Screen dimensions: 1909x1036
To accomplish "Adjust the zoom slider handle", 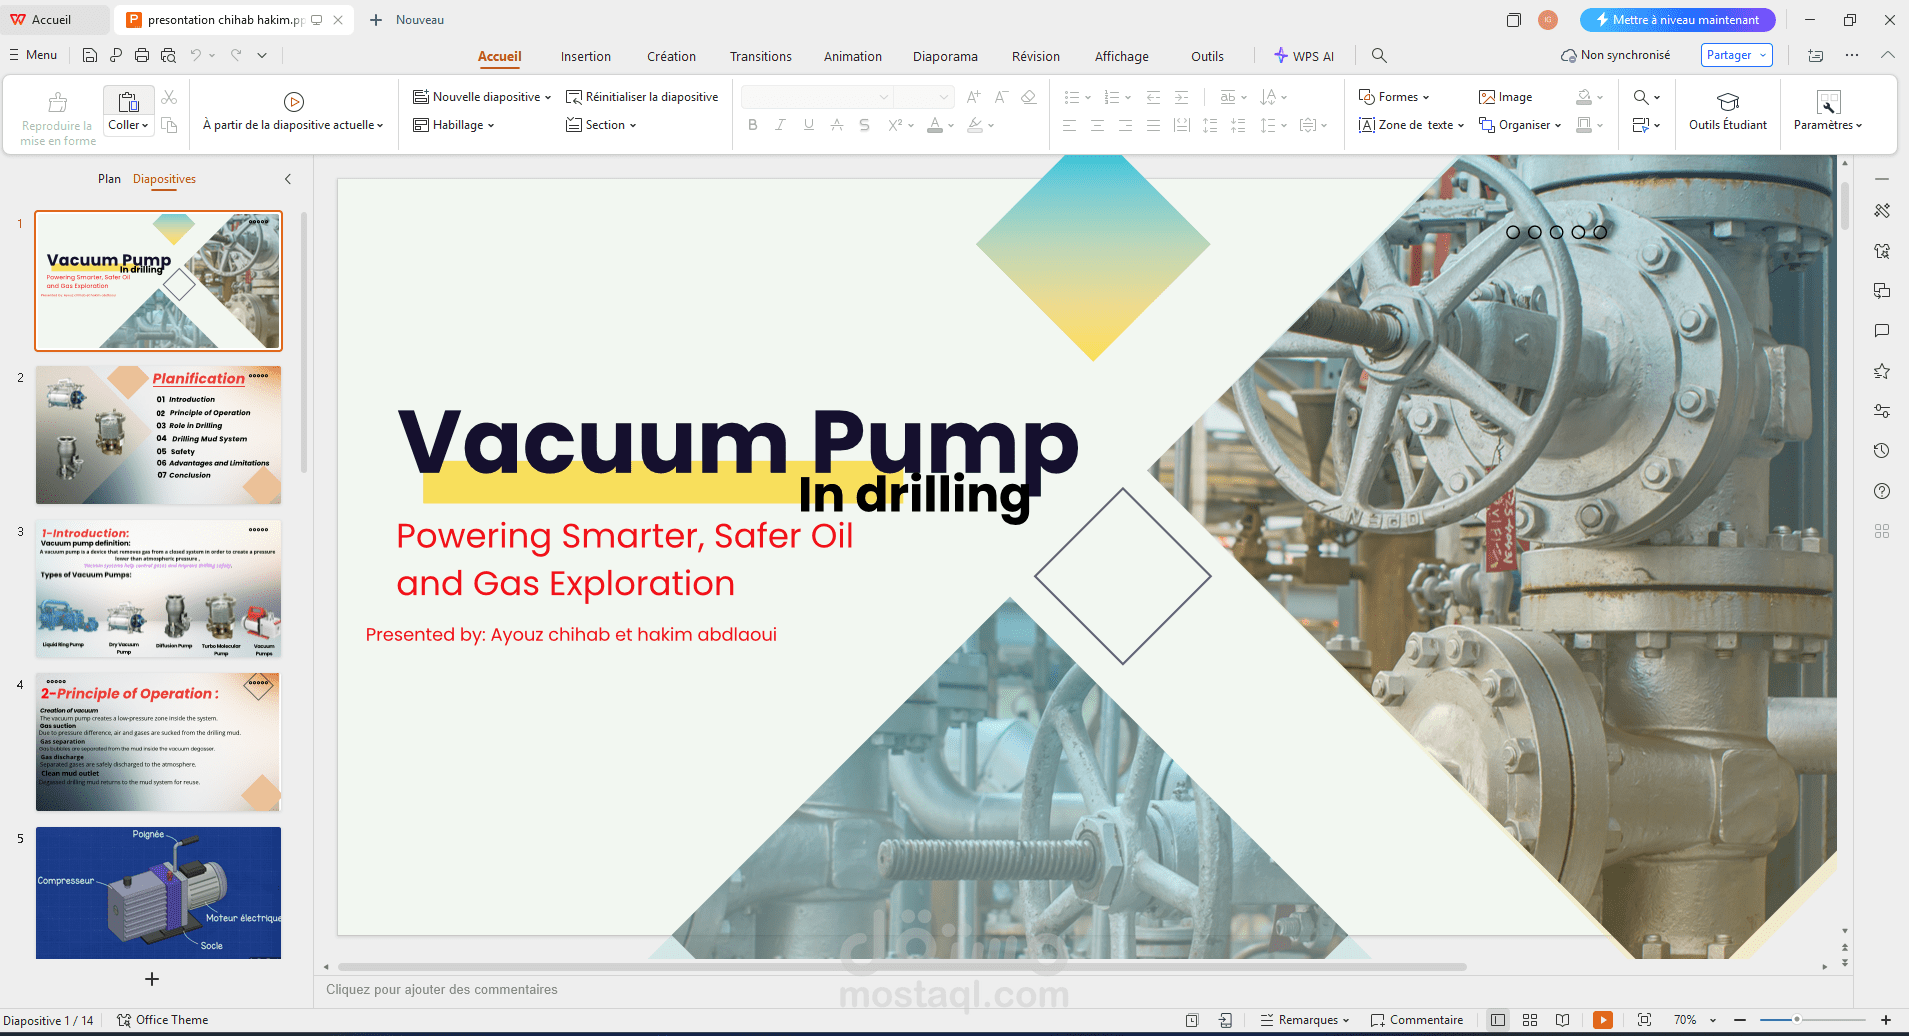I will [x=1797, y=1020].
